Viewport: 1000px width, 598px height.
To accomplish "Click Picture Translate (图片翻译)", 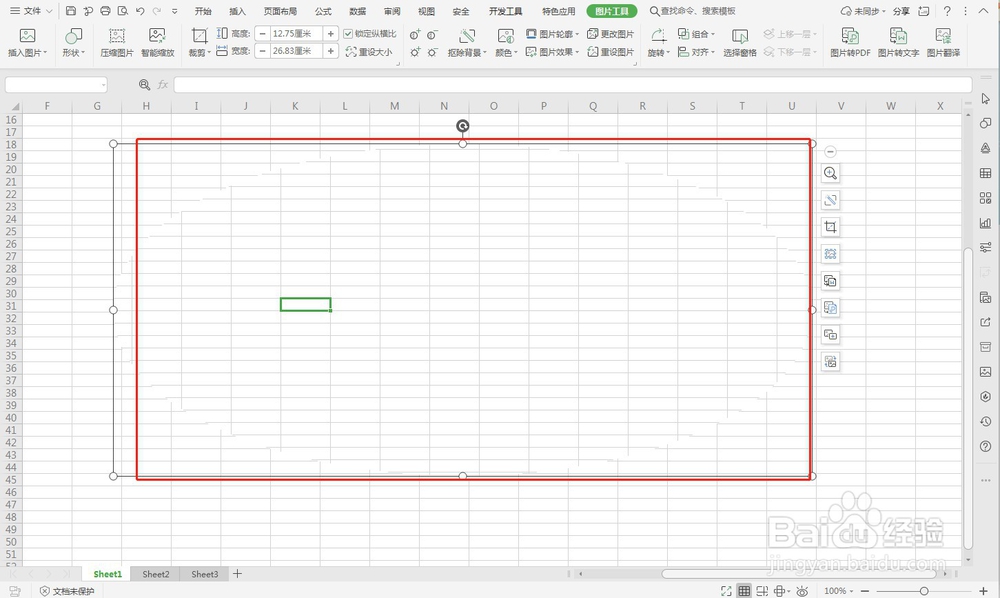I will 943,43.
